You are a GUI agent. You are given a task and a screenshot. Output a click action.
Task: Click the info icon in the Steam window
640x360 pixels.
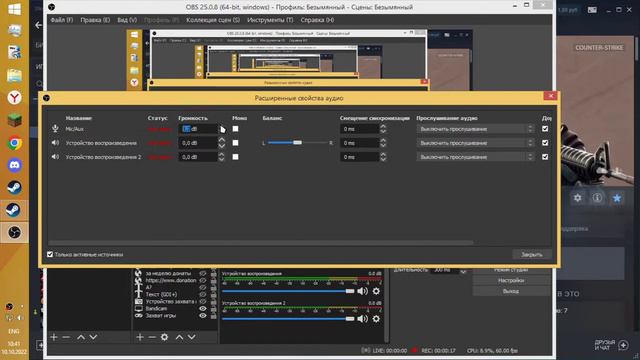tap(597, 198)
